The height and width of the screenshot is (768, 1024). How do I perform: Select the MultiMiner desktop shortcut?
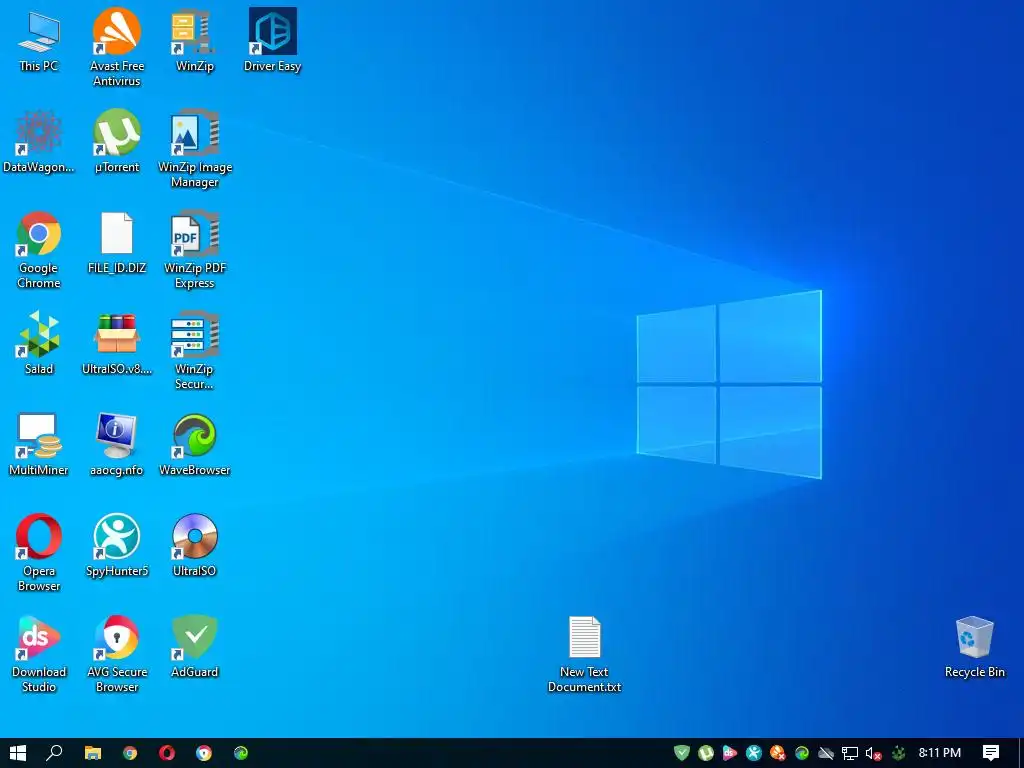[39, 445]
